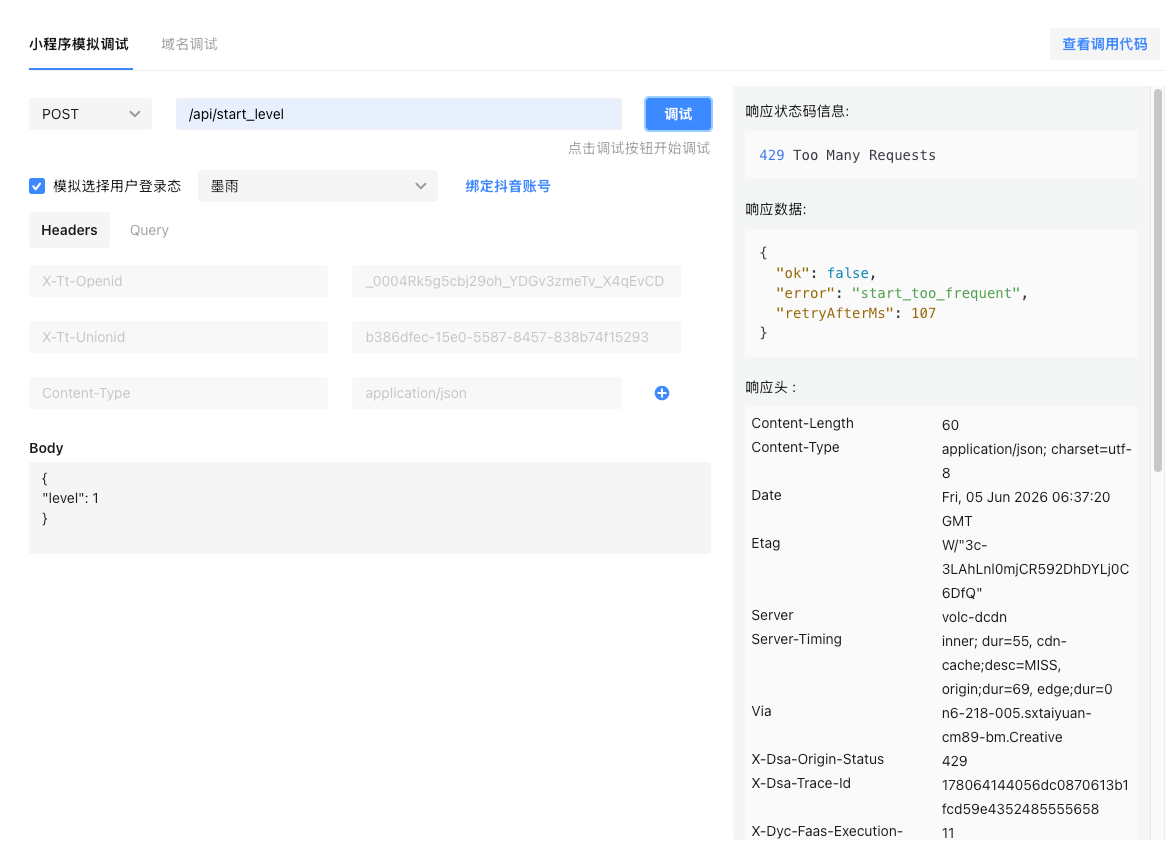This screenshot has height=864, width=1165.
Task: Click the 响应状态码信息 section label
Action: (x=797, y=111)
